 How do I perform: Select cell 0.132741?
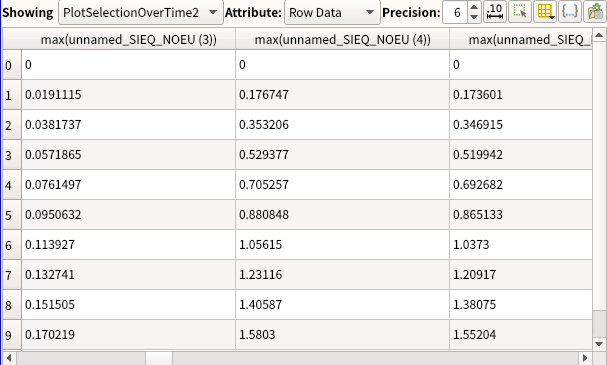click(x=129, y=275)
